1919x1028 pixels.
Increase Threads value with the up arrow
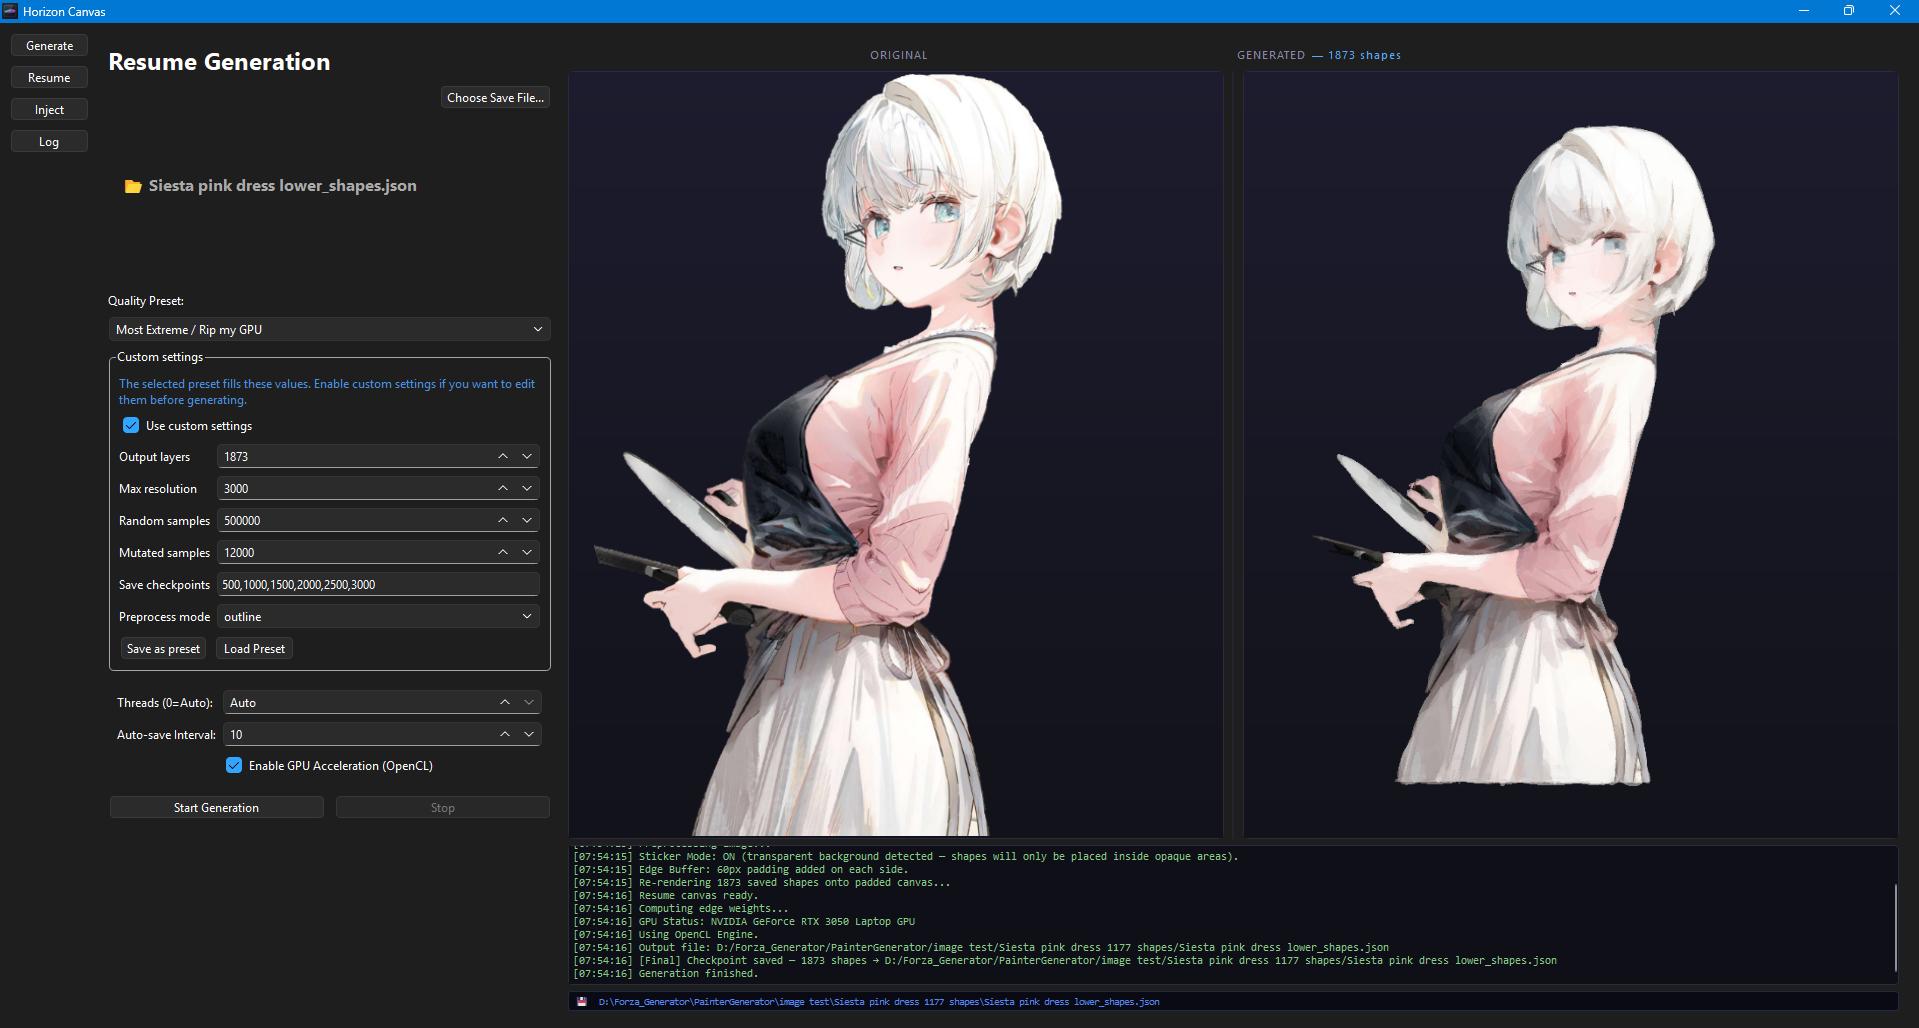click(505, 702)
